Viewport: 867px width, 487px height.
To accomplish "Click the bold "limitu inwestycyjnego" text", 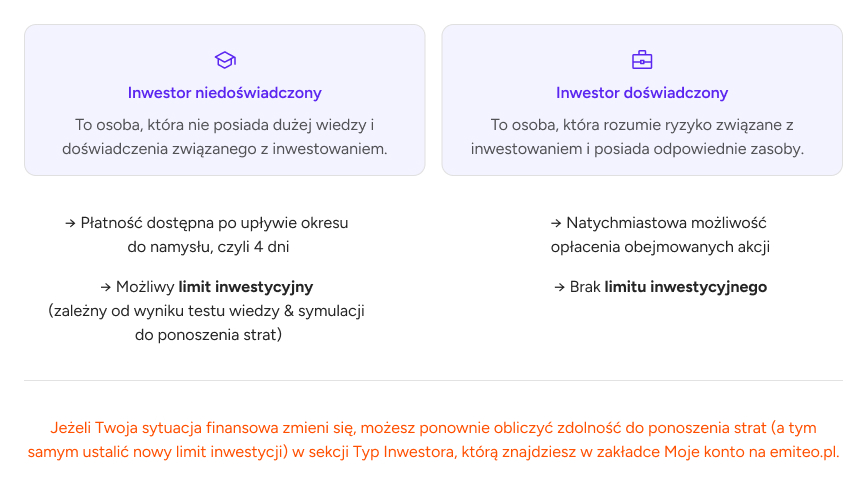I will 686,287.
